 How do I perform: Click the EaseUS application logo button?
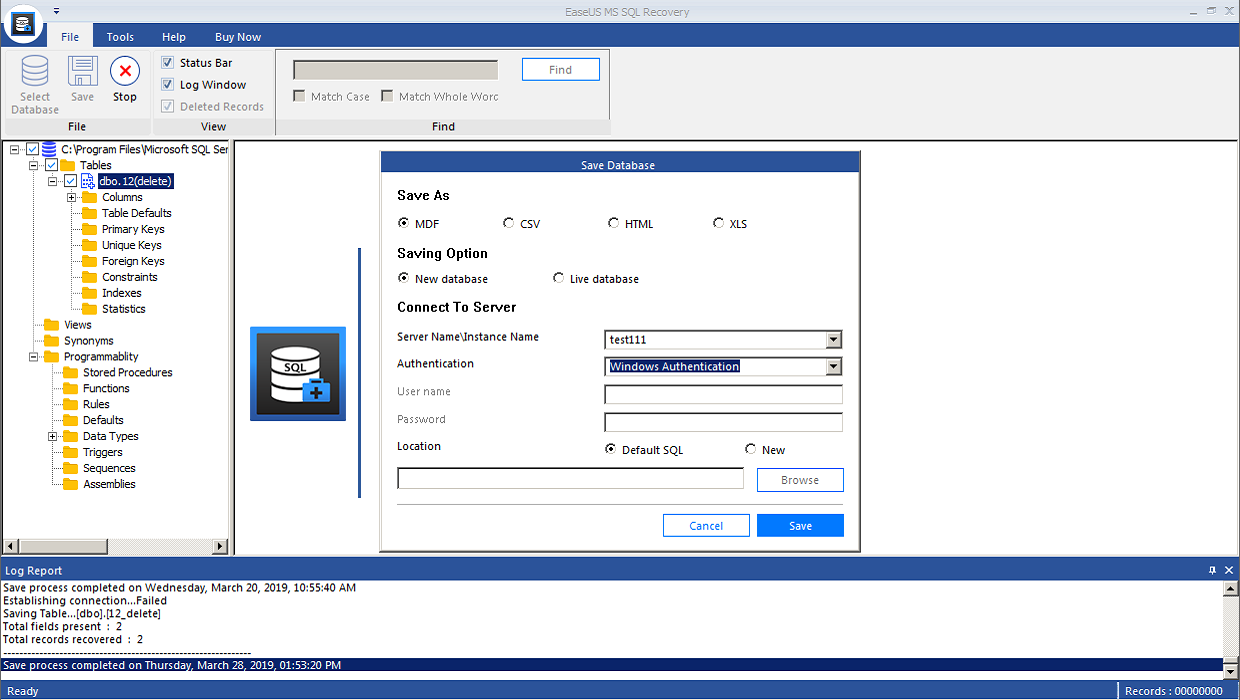24,24
